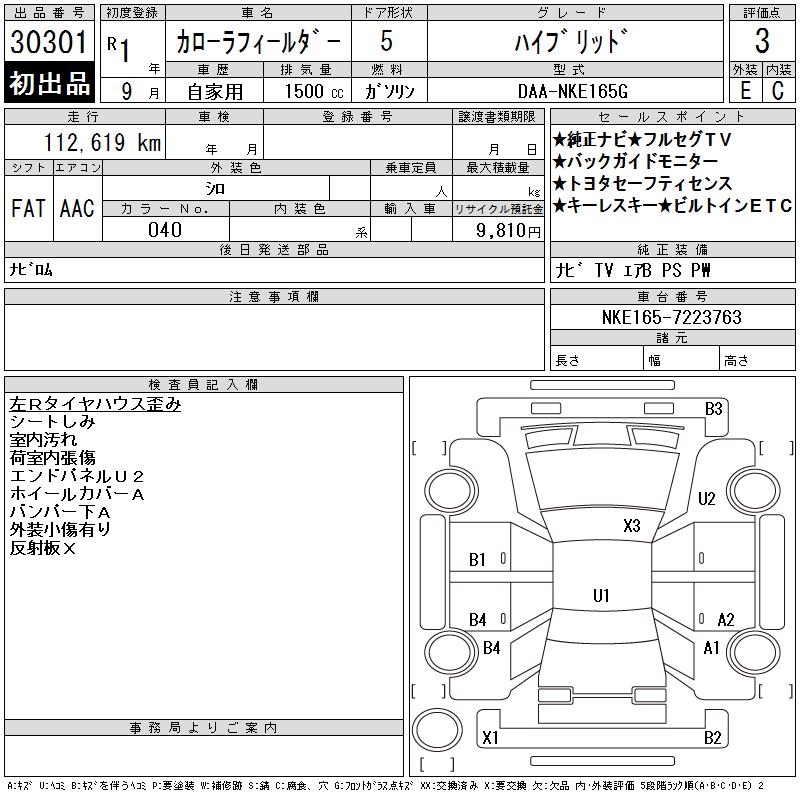
Task: Select sales point トヨタセーフティセンス
Action: click(x=643, y=183)
